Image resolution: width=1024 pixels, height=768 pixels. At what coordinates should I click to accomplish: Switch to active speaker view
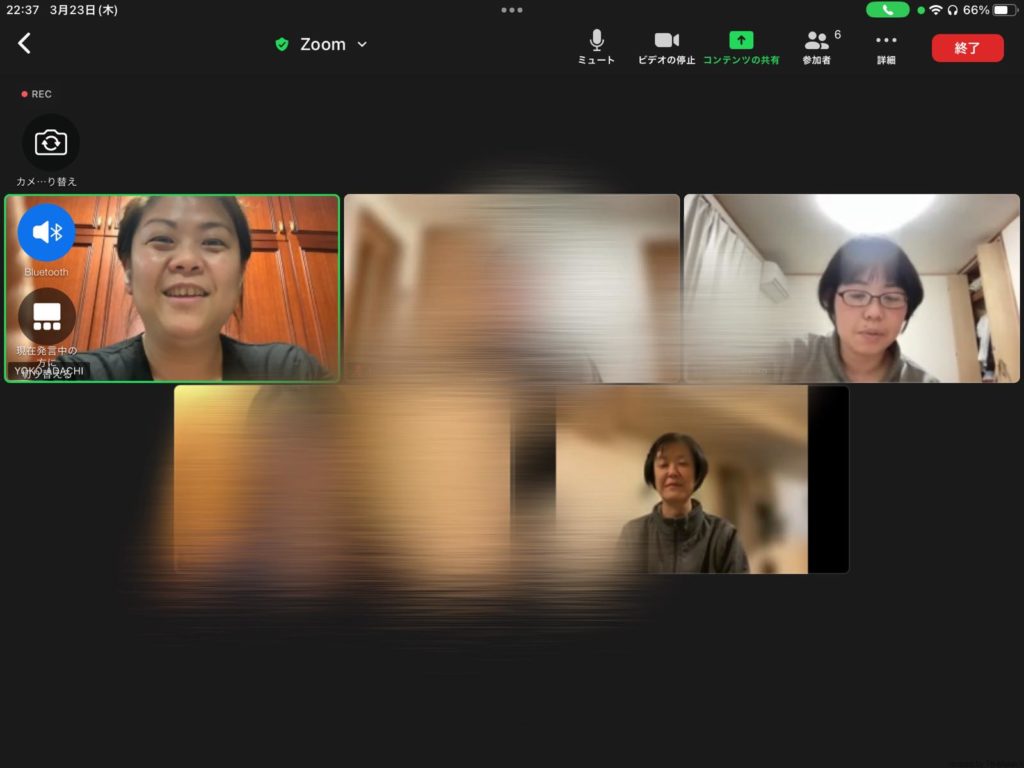[x=47, y=317]
